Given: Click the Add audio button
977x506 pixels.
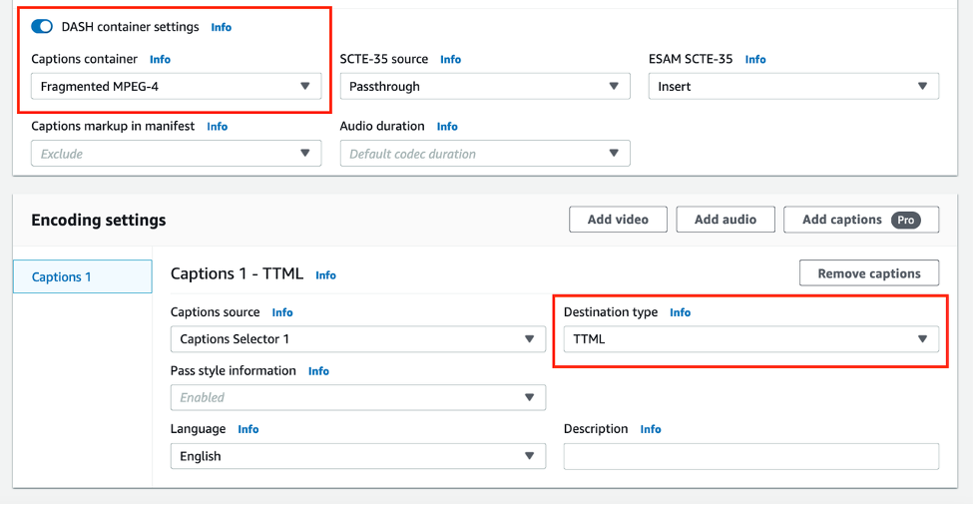Looking at the screenshot, I should [725, 219].
